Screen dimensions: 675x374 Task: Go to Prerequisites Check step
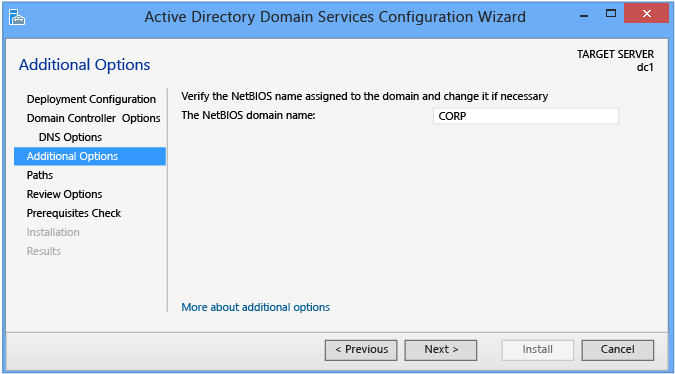coord(74,213)
